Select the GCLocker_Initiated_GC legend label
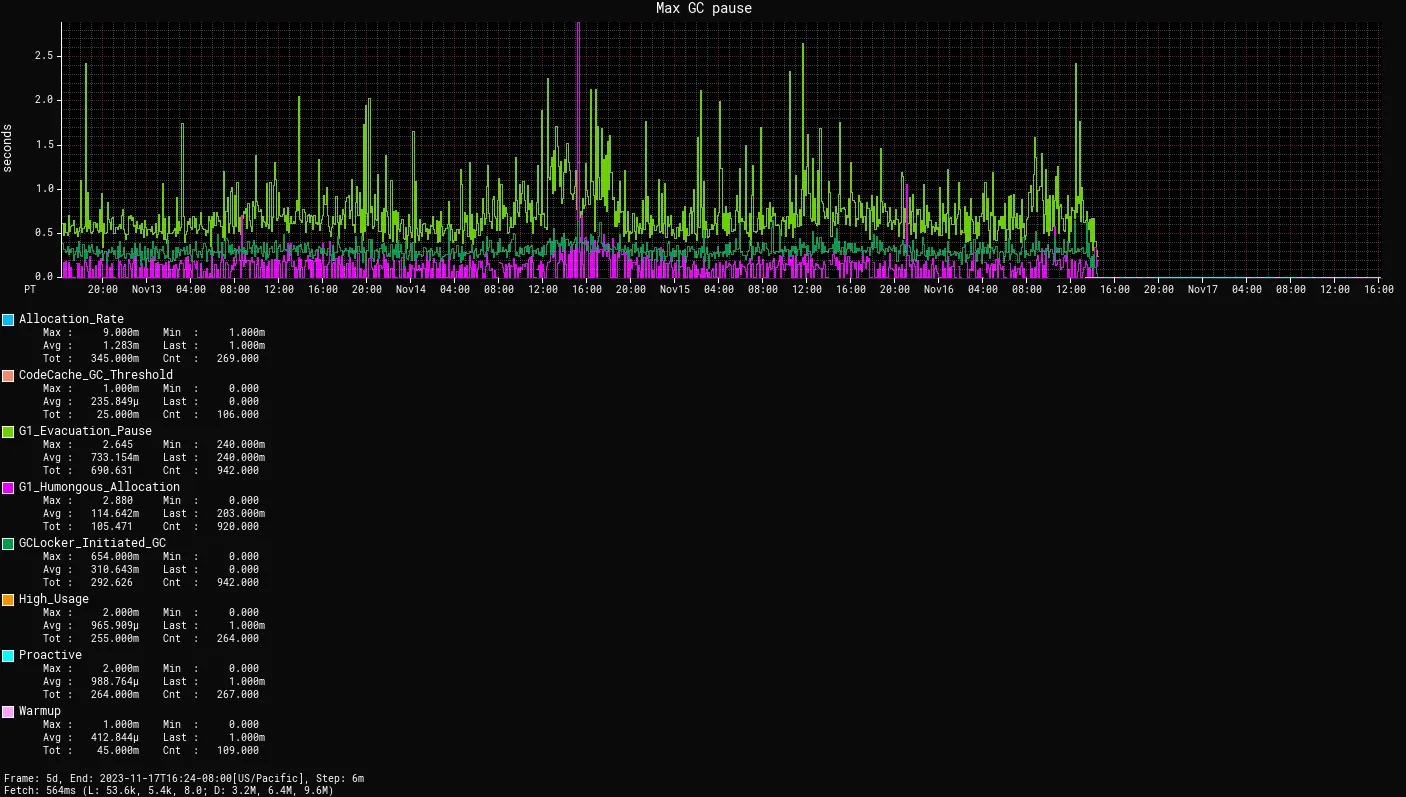Screen dimensions: 1406x797 point(93,543)
